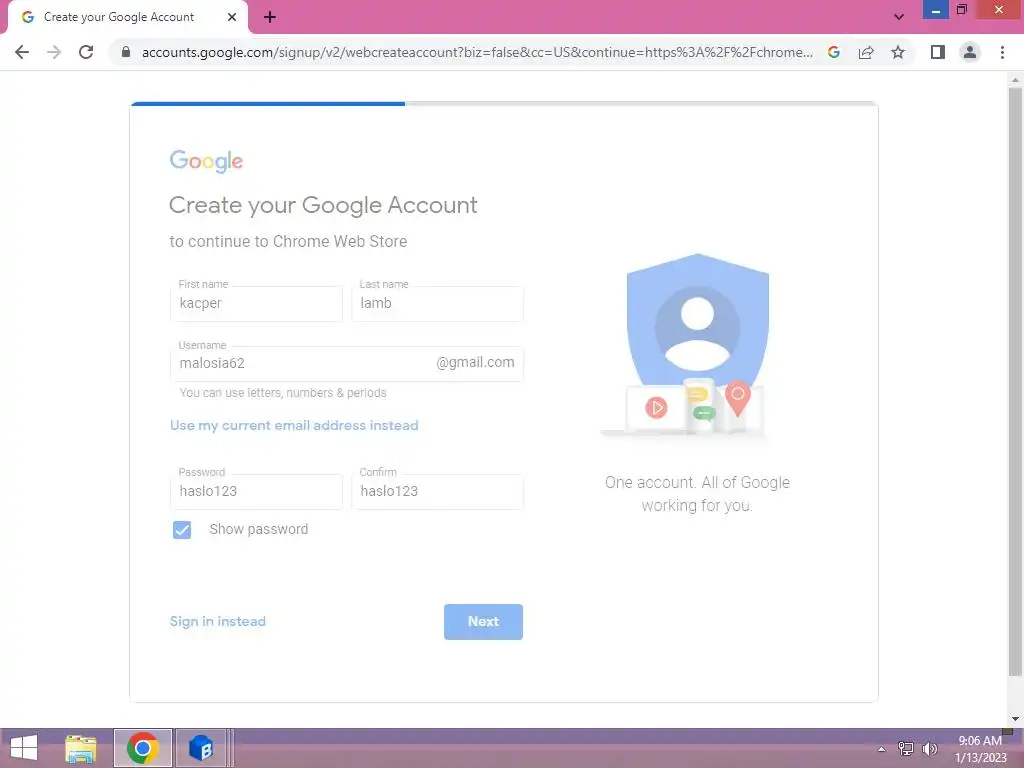The image size is (1024, 768).
Task: Click 'One account. All of Google' text
Action: (x=697, y=483)
